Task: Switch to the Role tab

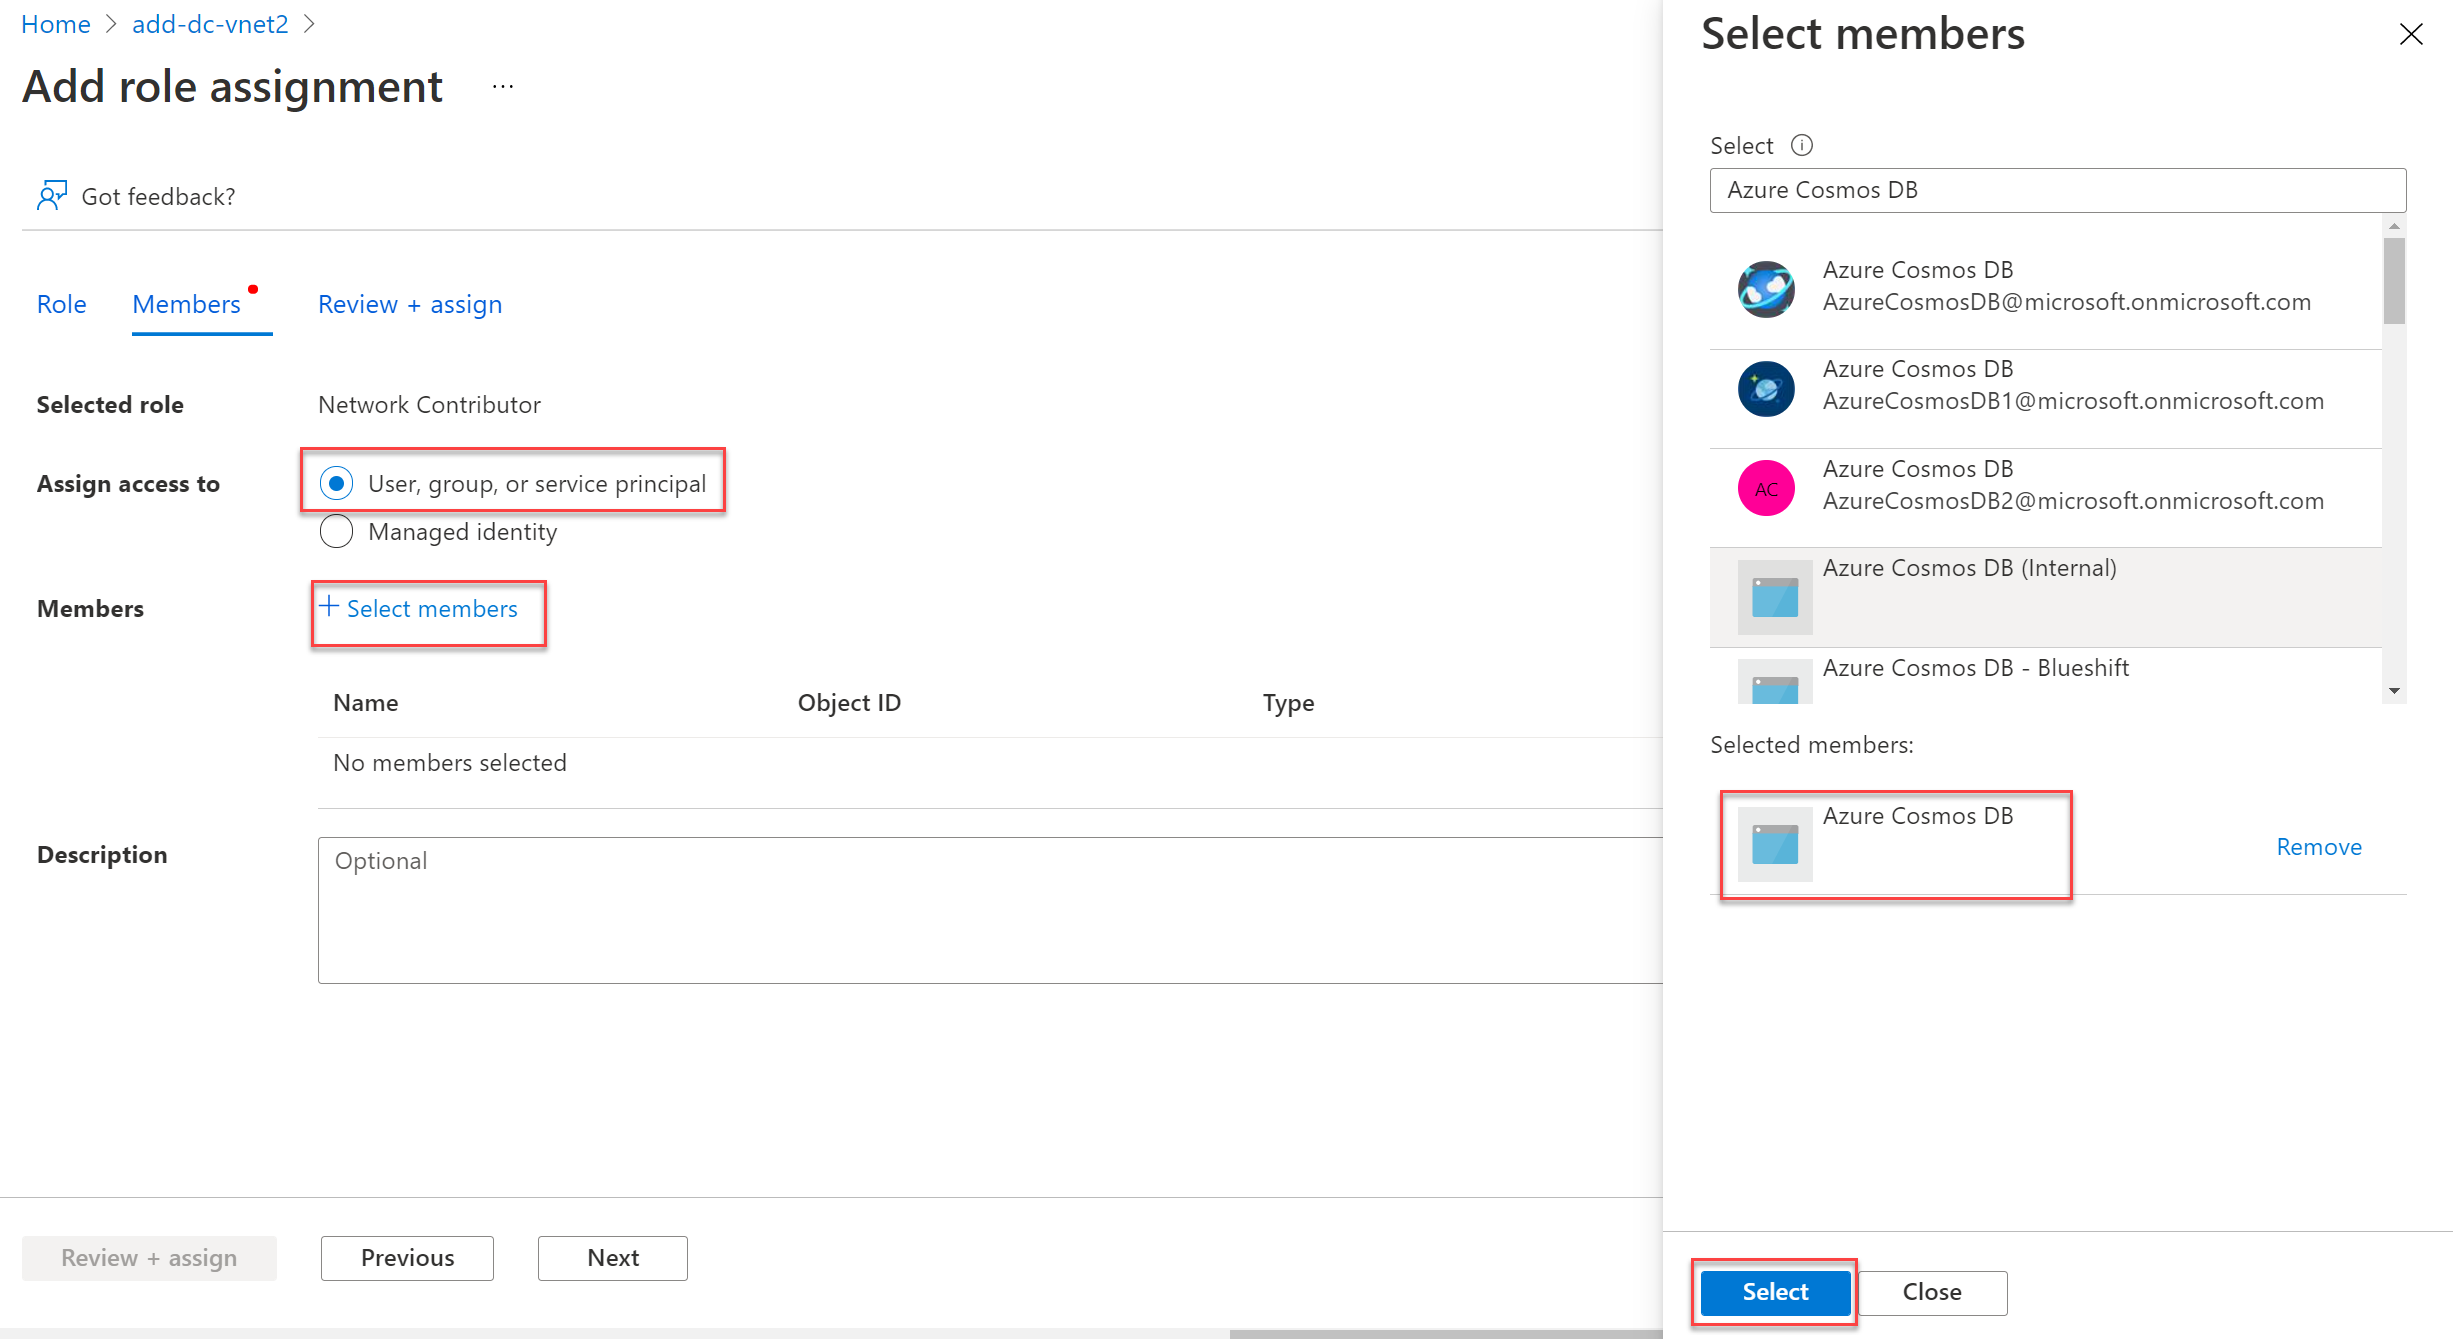Action: [61, 304]
